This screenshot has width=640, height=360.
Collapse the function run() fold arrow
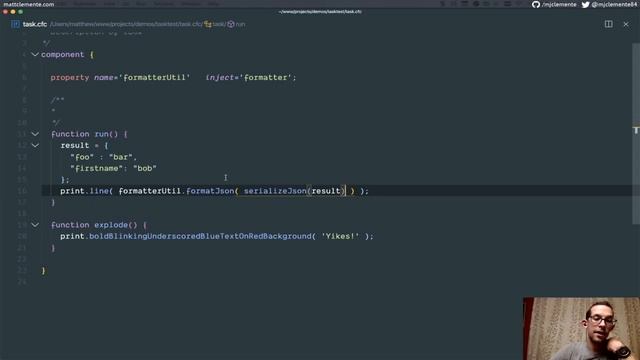35,134
